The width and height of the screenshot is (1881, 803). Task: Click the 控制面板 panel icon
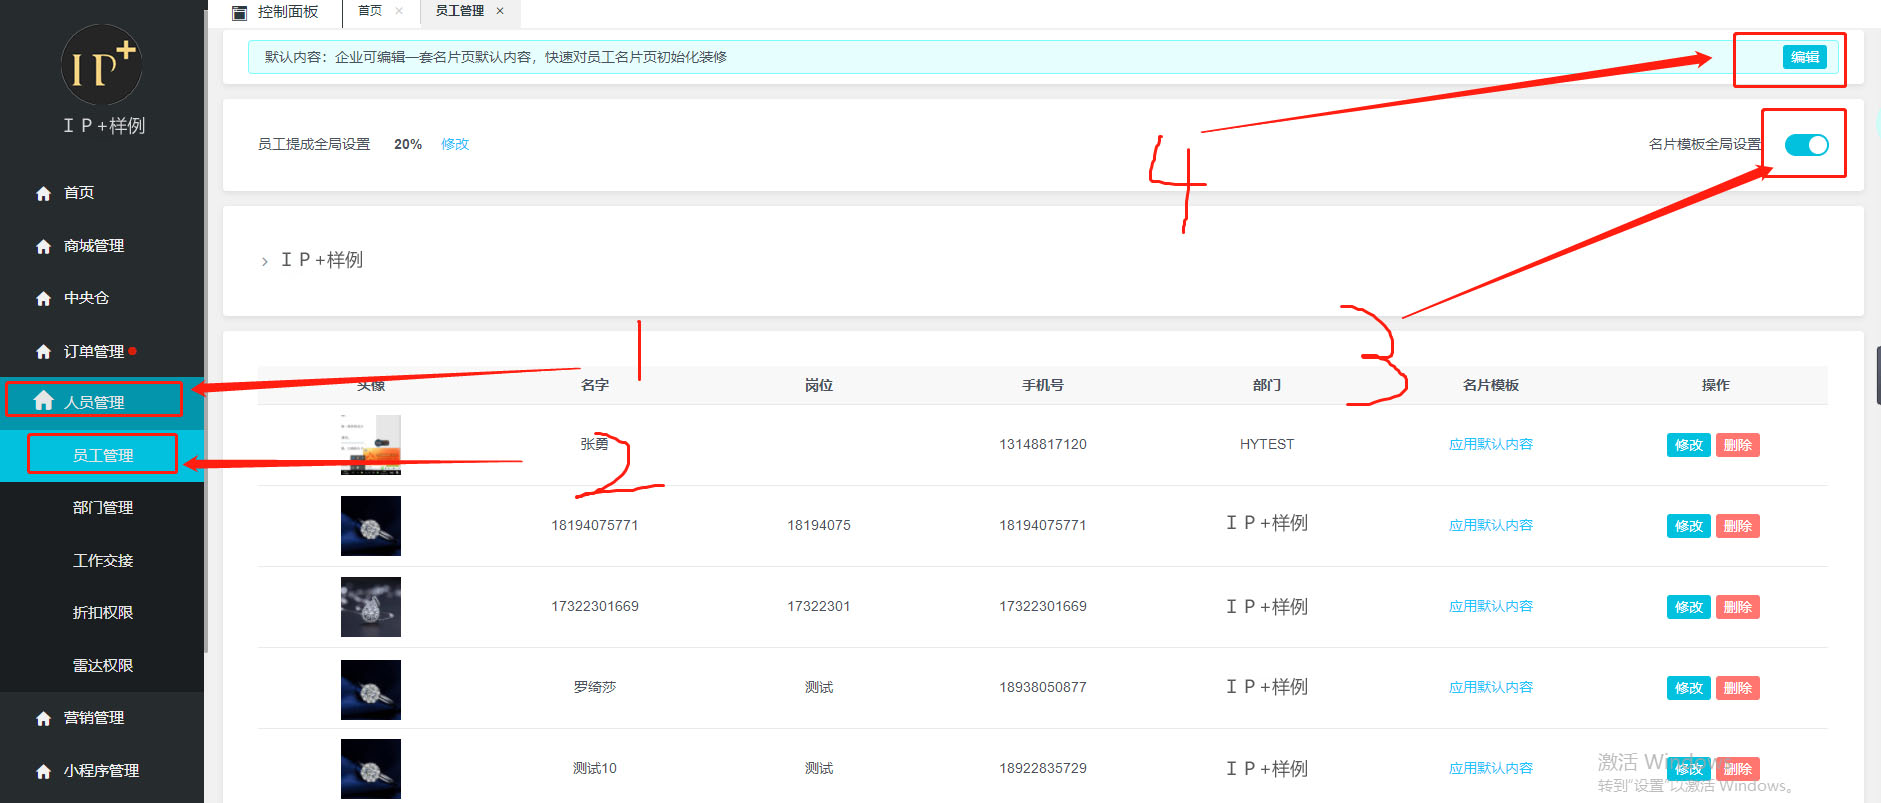[239, 12]
